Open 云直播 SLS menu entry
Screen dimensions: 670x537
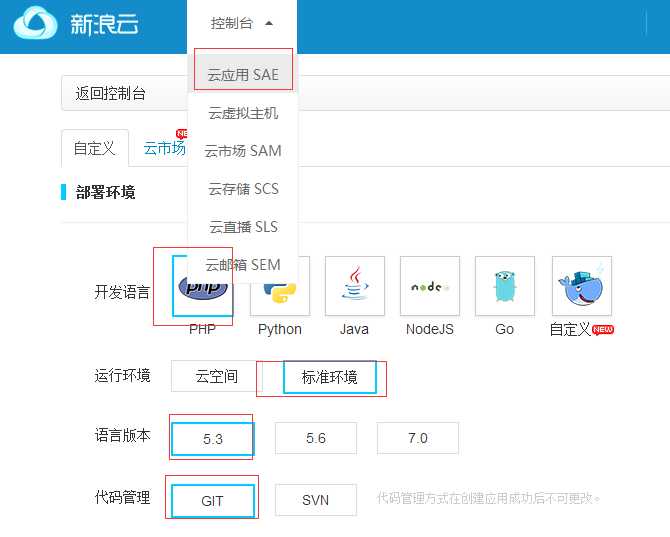tap(243, 227)
